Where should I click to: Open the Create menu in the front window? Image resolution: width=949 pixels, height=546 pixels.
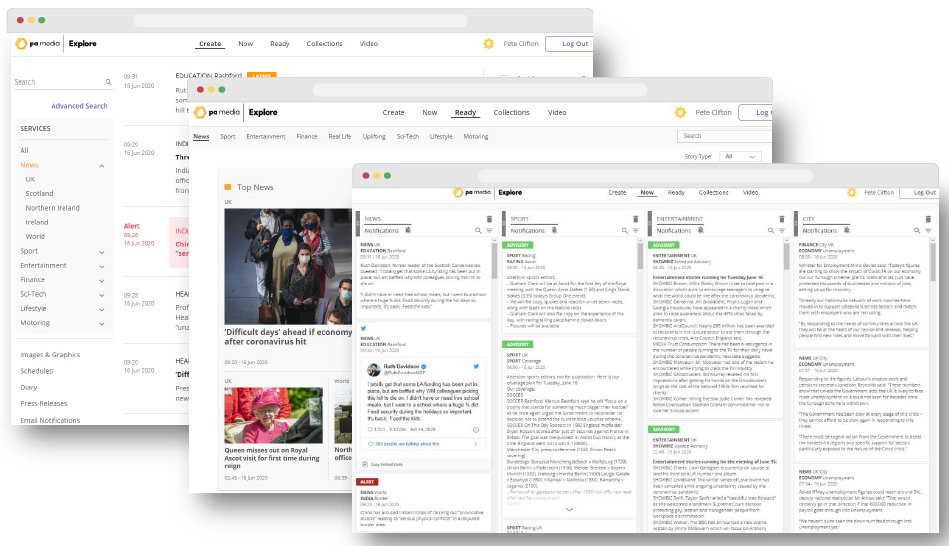tap(617, 192)
